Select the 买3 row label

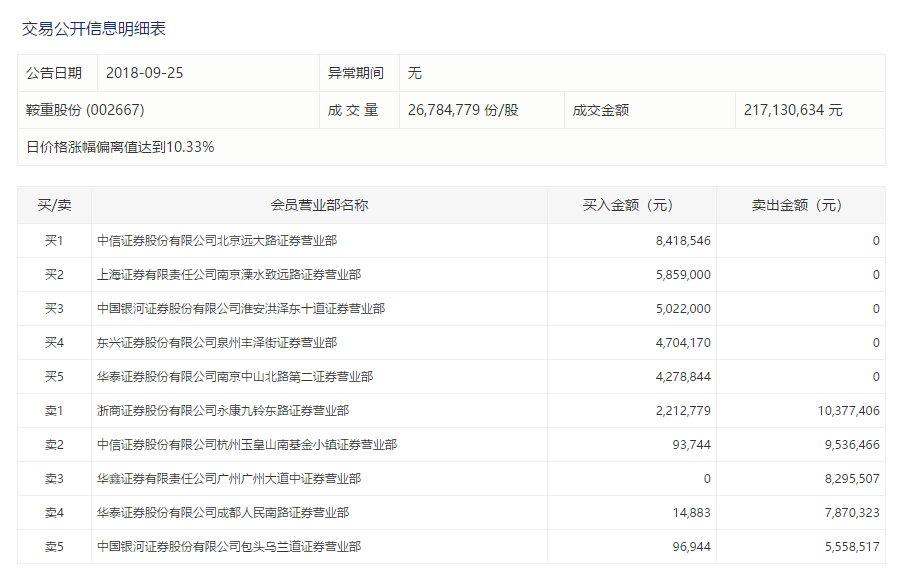coord(54,309)
